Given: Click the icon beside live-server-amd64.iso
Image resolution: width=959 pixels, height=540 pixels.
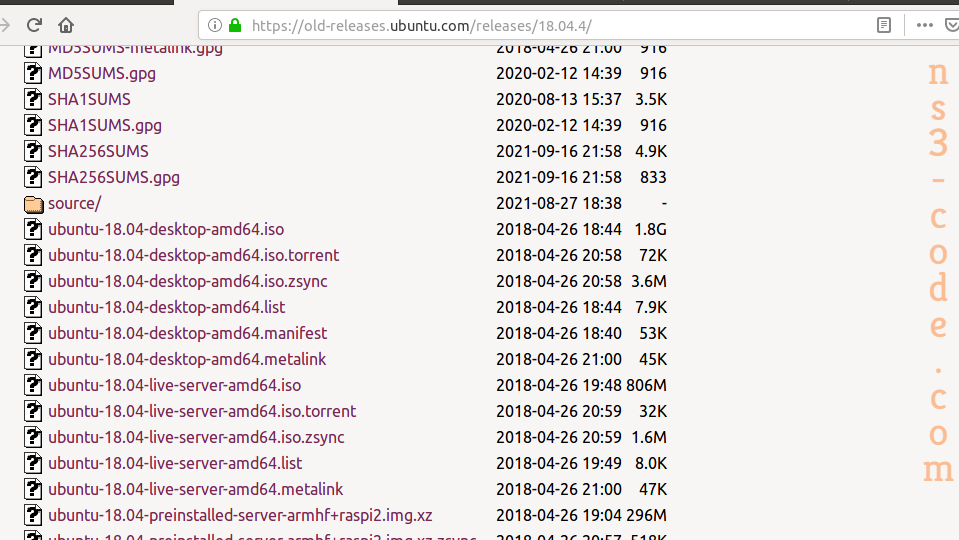Looking at the screenshot, I should click(33, 385).
